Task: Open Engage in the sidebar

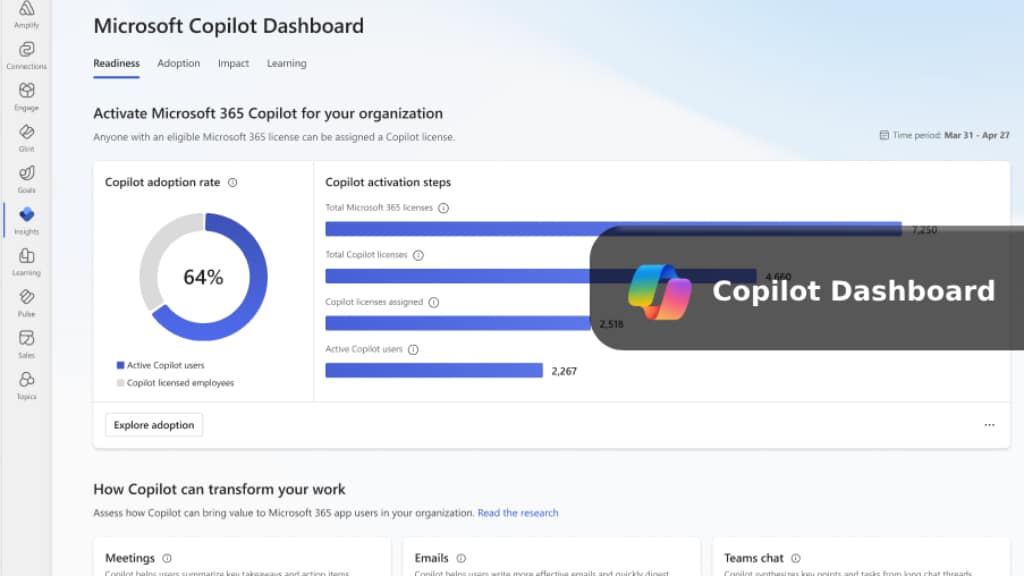Action: pos(26,96)
